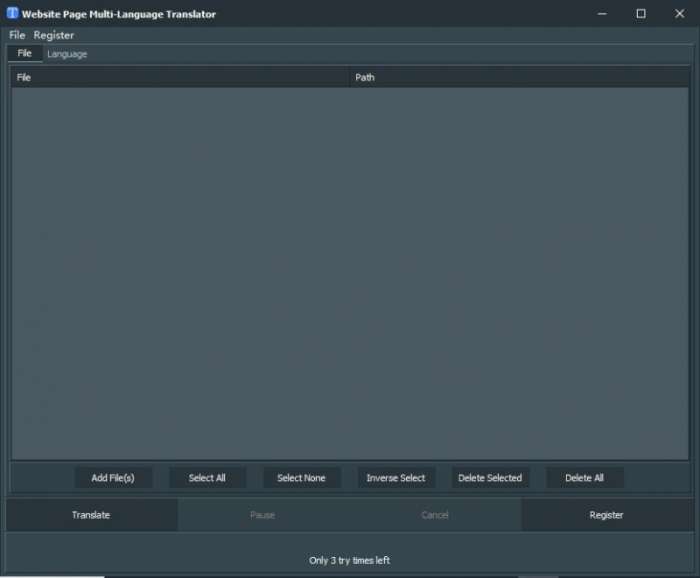Switch to the Language tab
Image resolution: width=700 pixels, height=578 pixels.
pos(67,54)
